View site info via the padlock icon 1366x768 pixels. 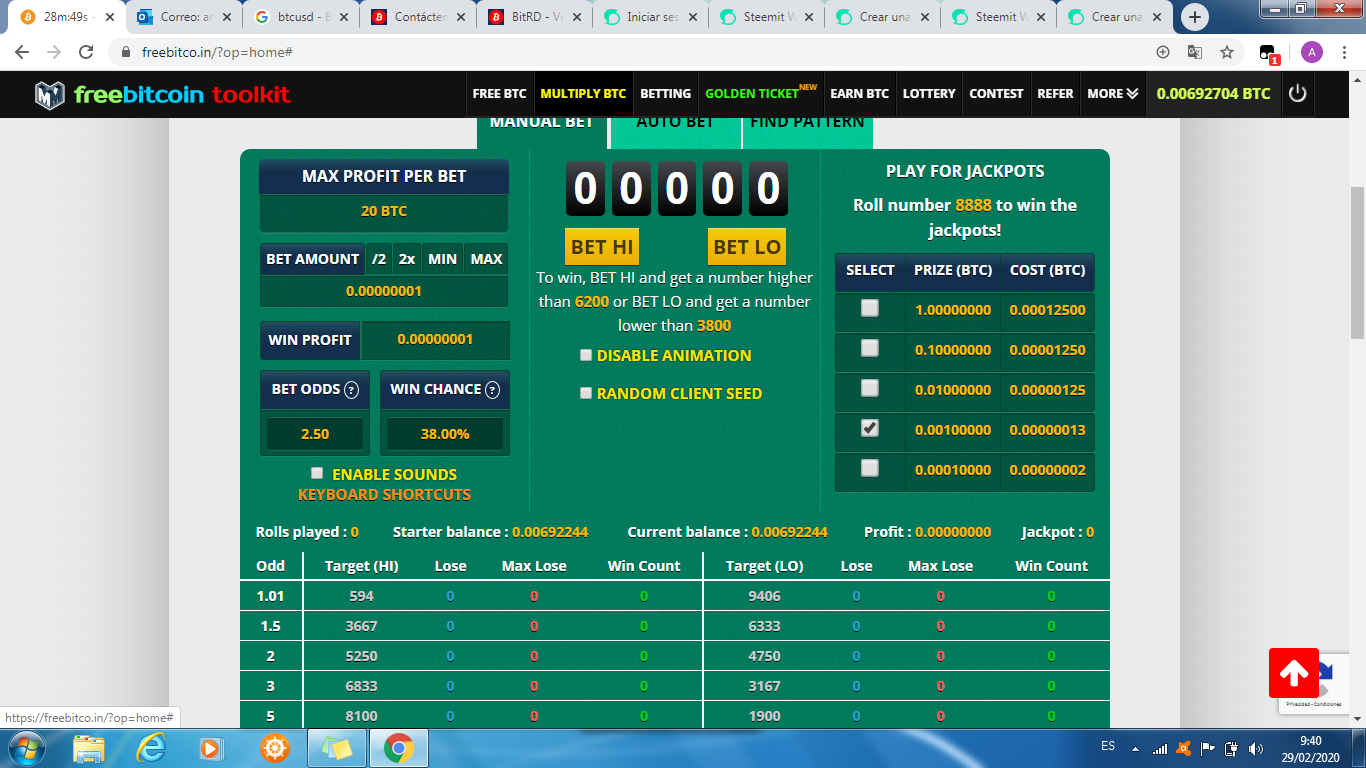pyautogui.click(x=127, y=52)
